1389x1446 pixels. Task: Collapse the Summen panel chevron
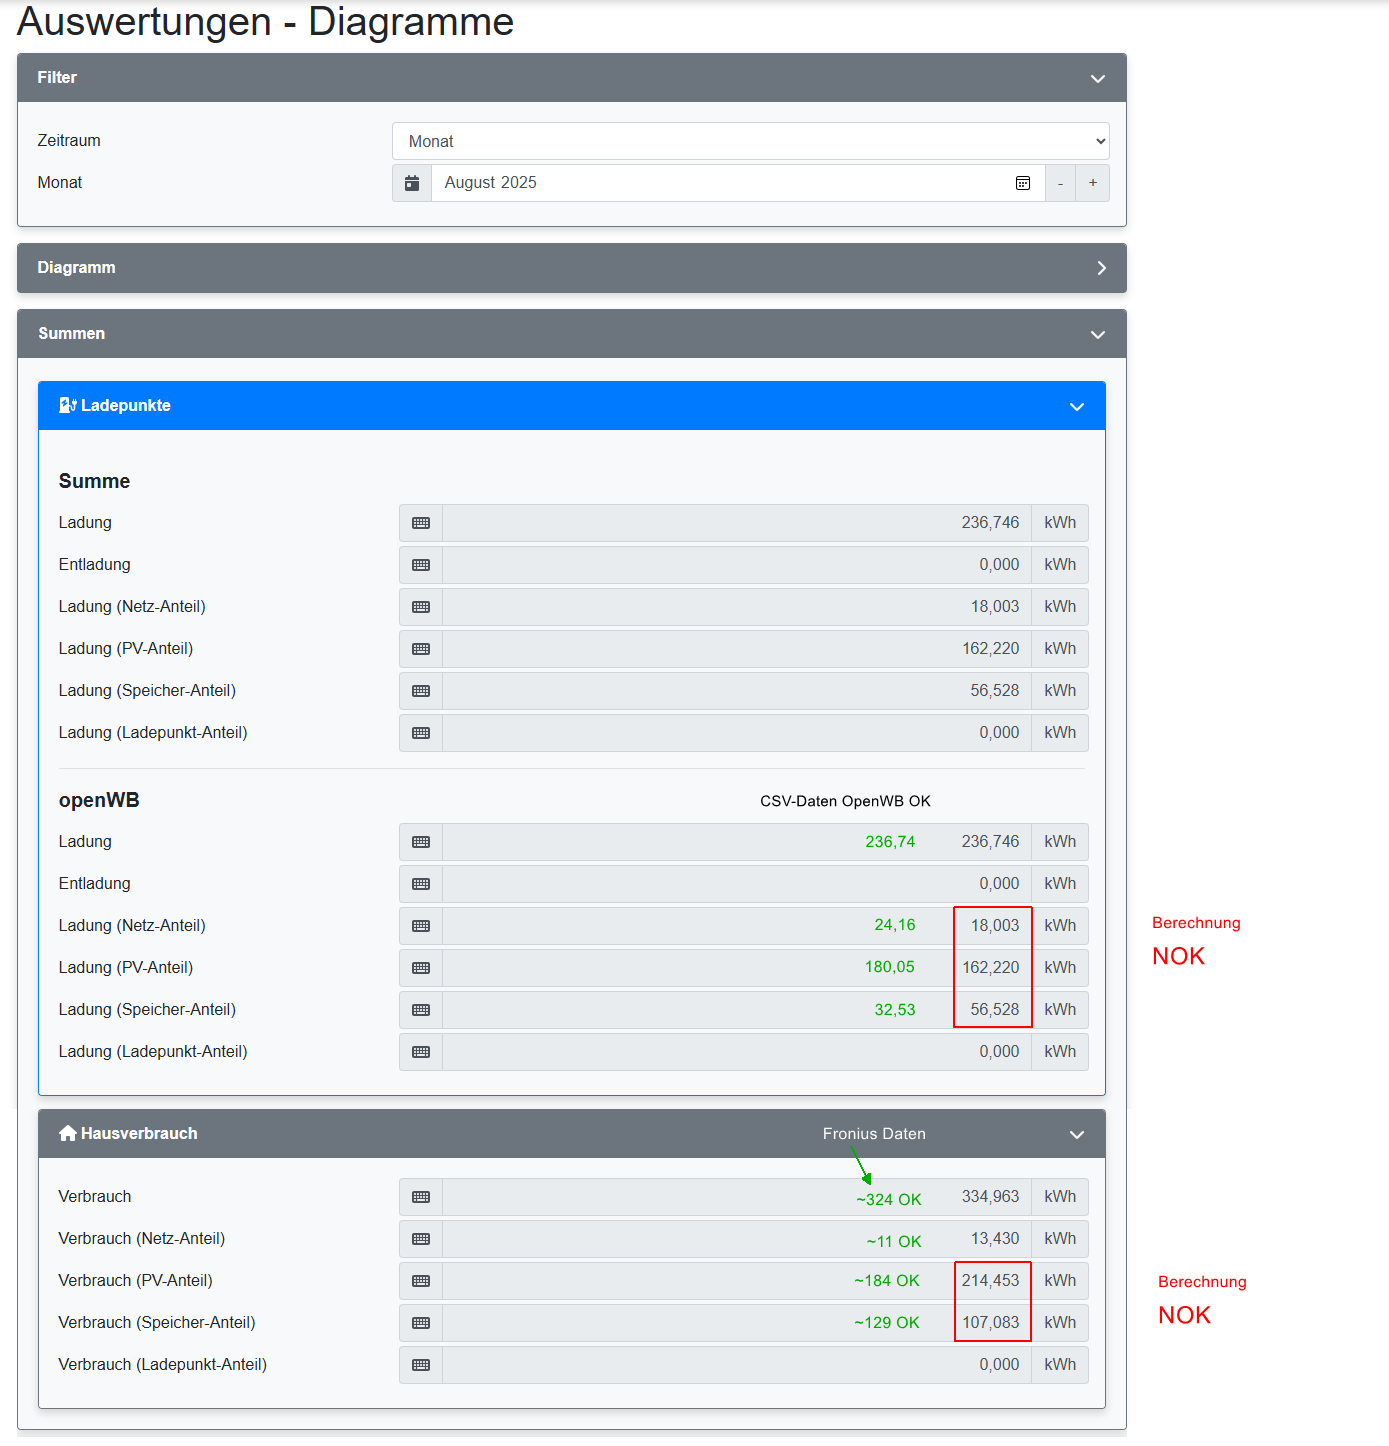coord(1097,334)
